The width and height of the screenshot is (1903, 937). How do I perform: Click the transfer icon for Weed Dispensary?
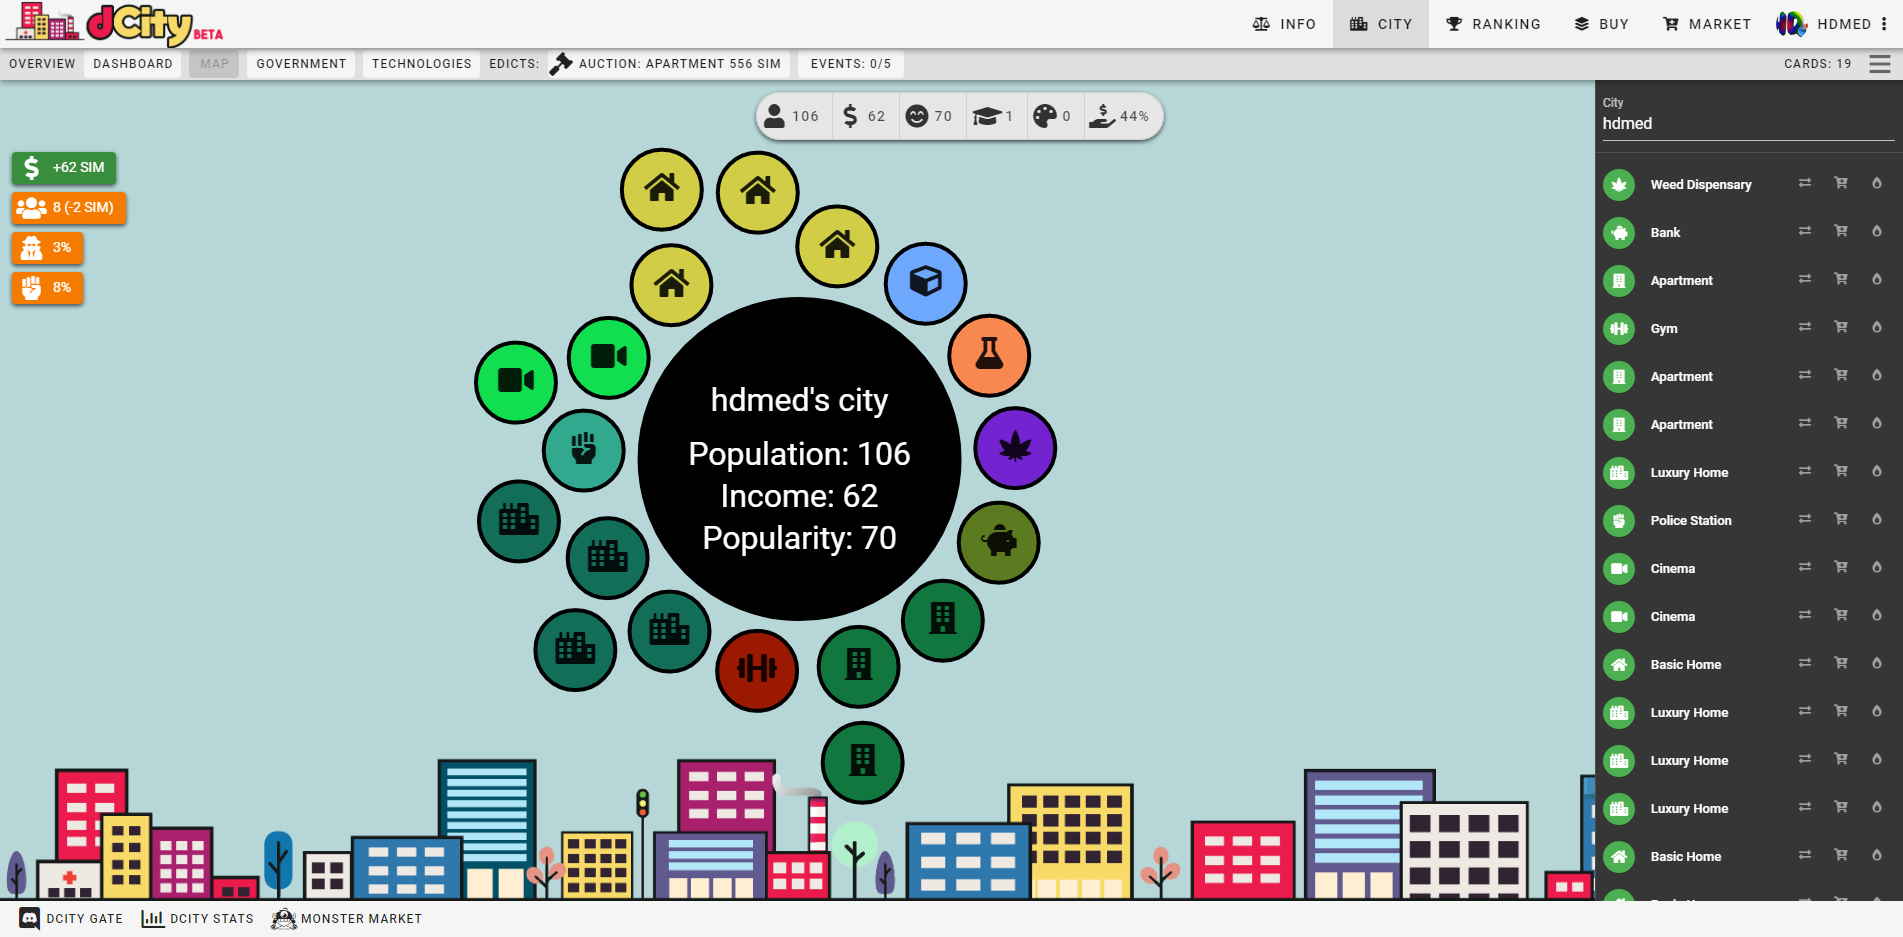click(1805, 183)
